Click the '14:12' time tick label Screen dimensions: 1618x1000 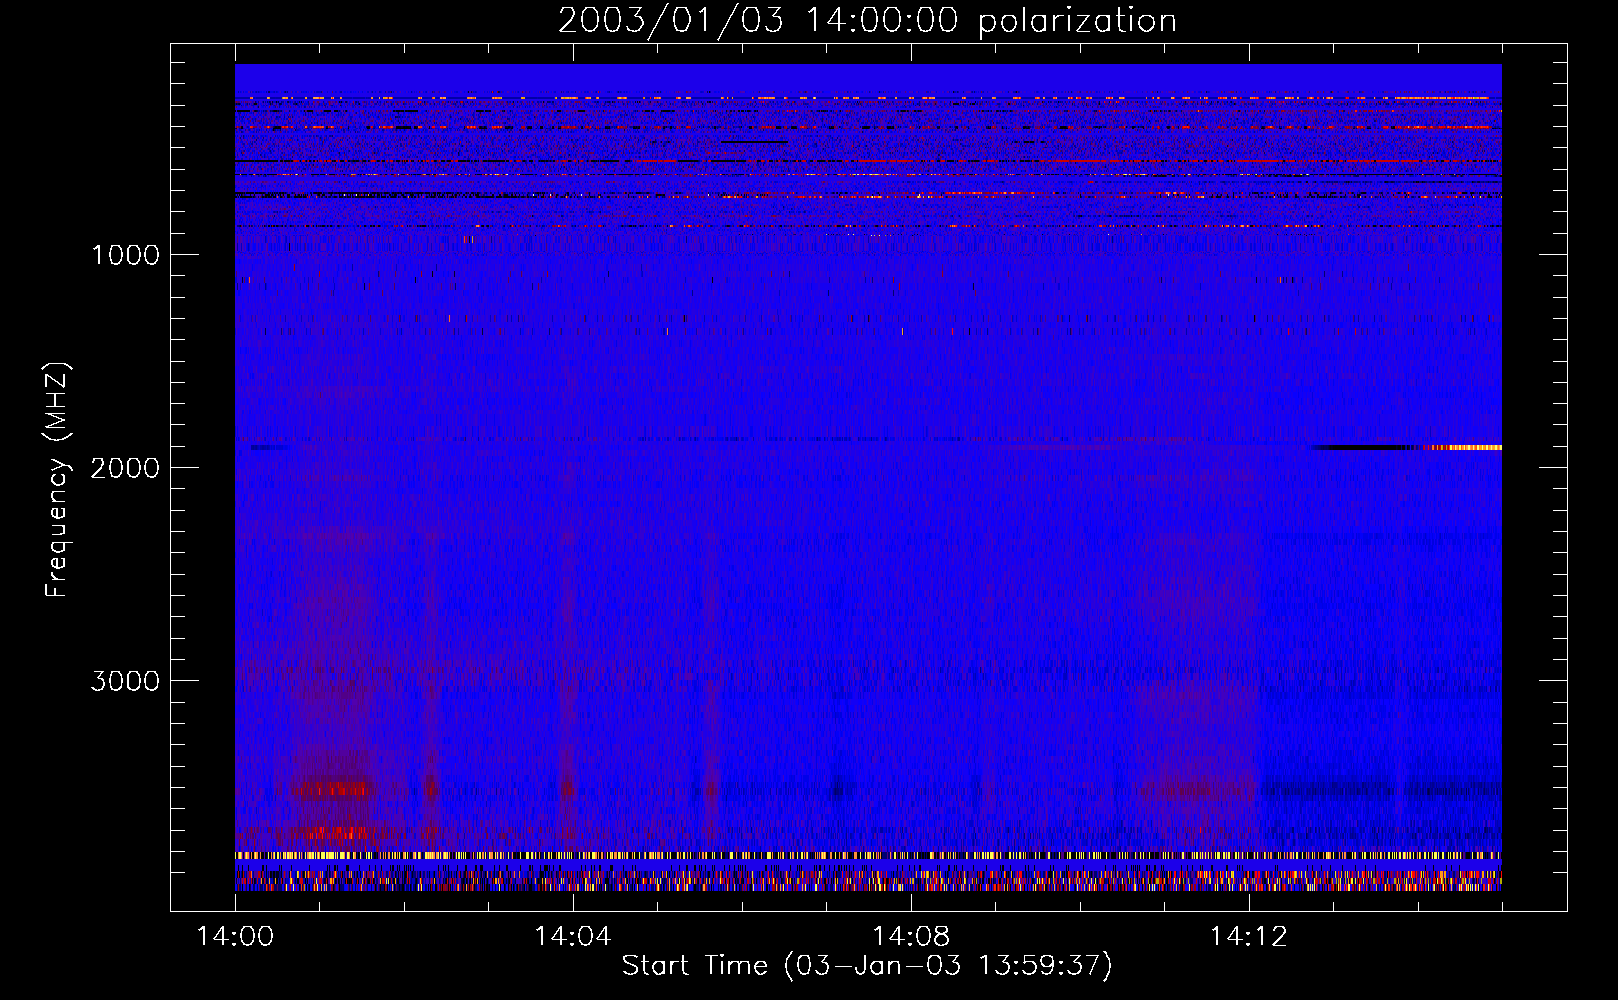tap(1249, 937)
